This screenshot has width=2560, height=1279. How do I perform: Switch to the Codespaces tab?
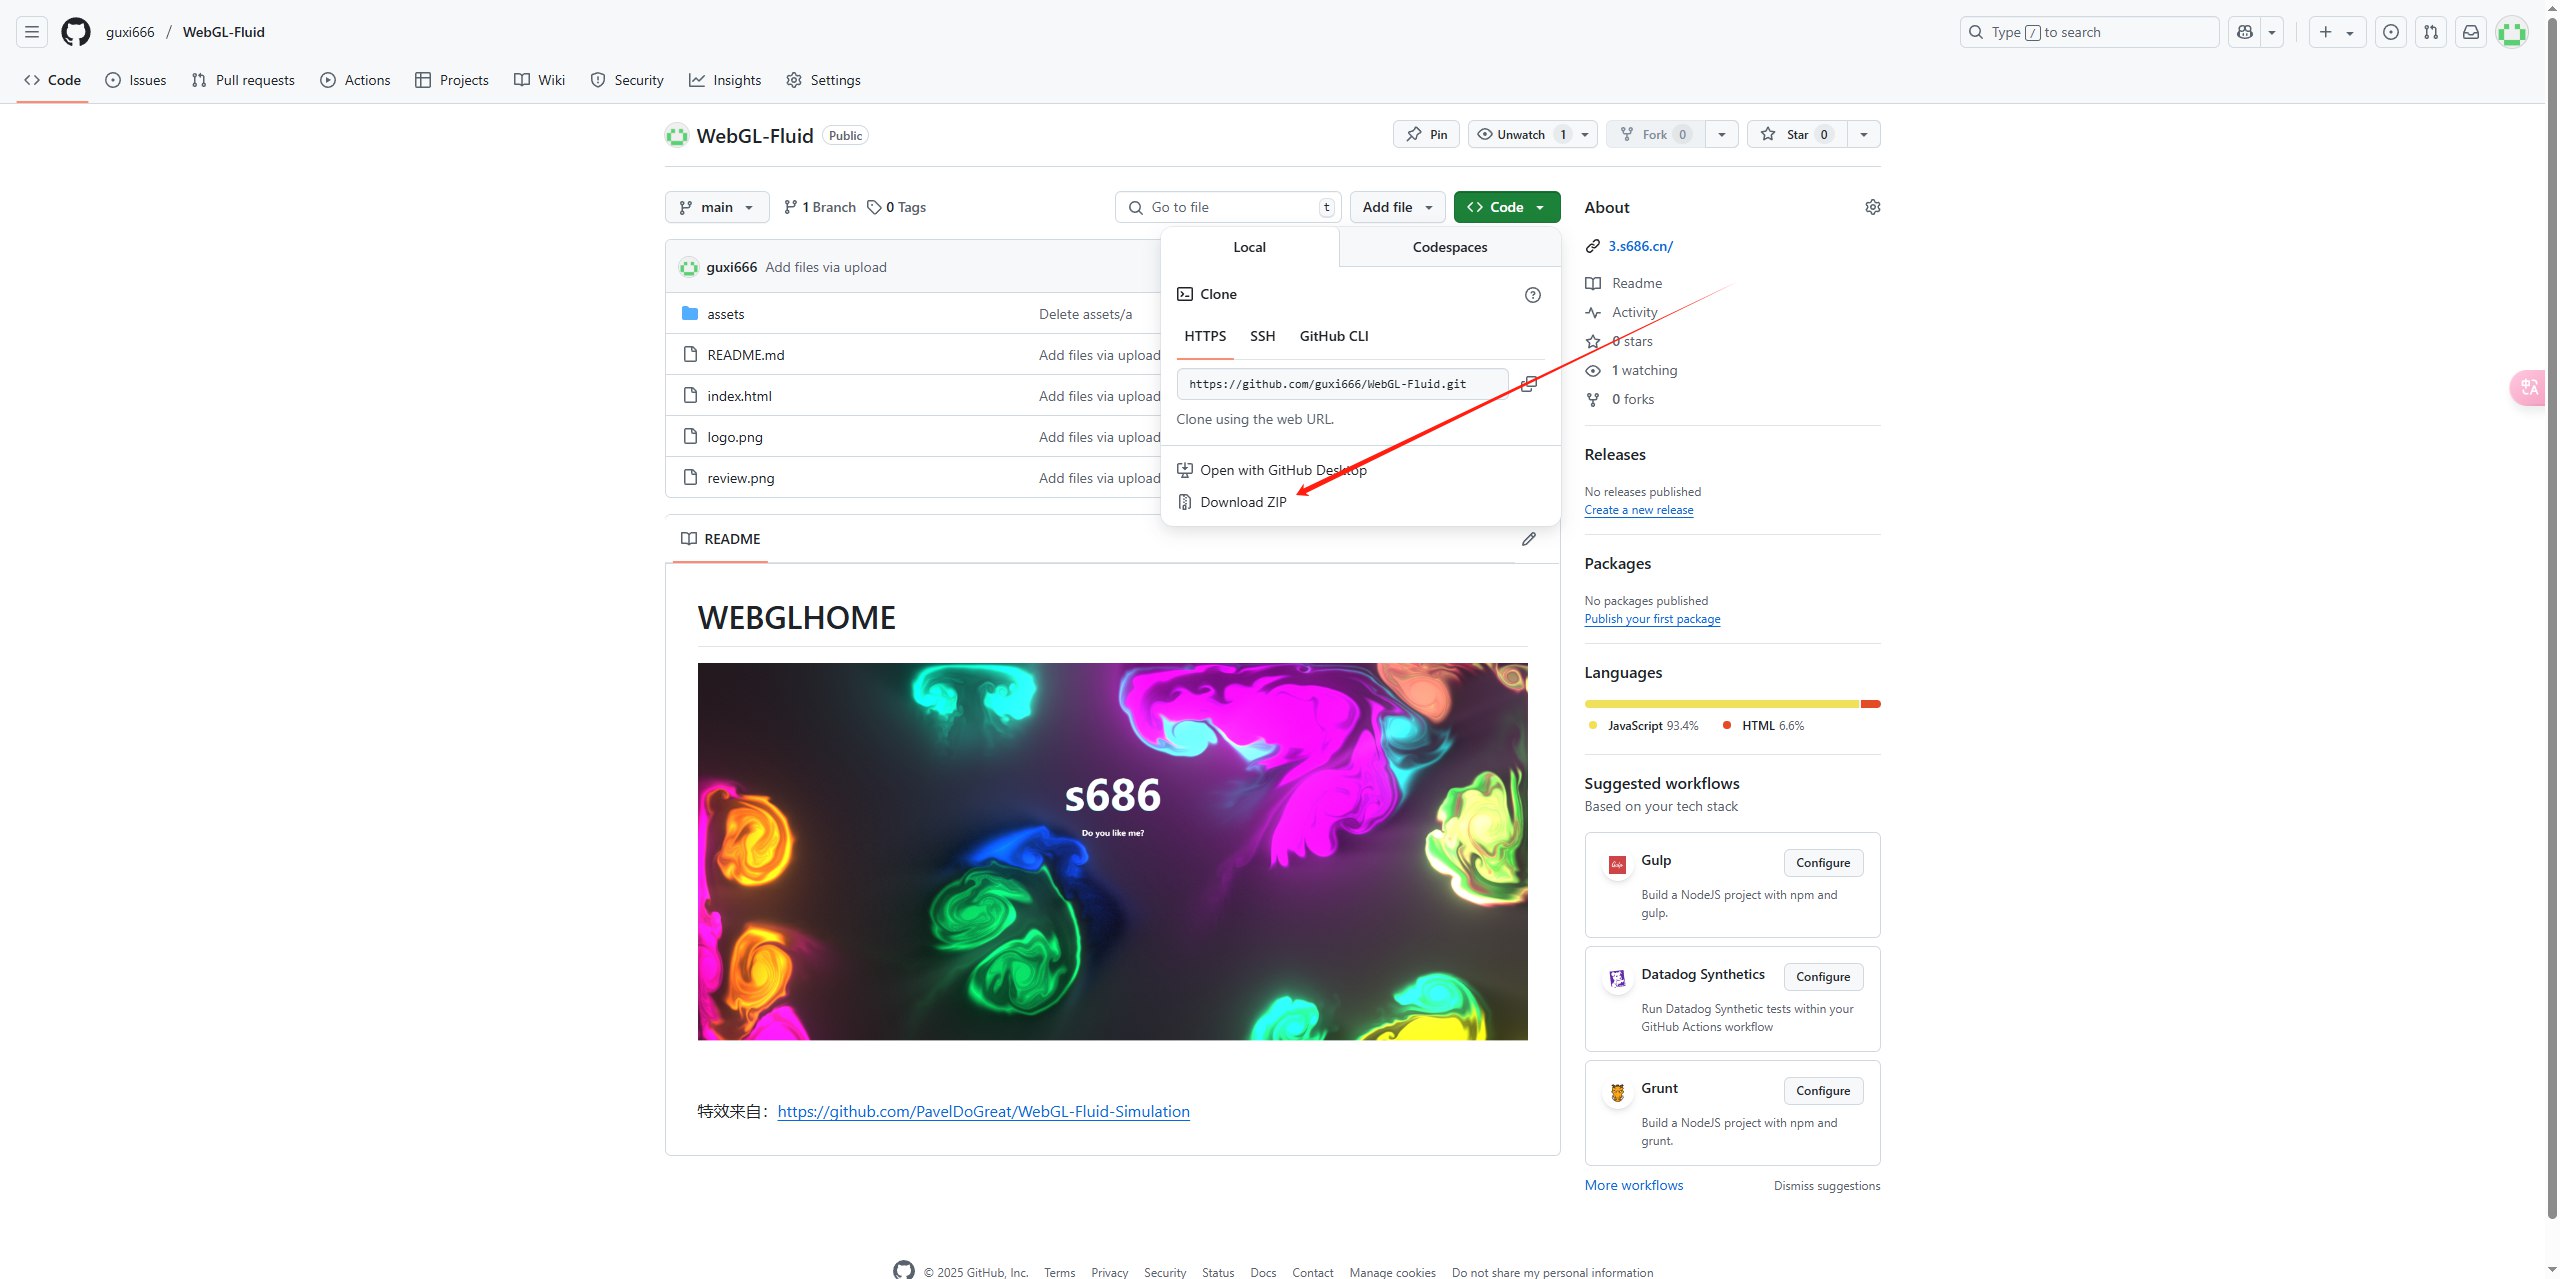pos(1449,247)
